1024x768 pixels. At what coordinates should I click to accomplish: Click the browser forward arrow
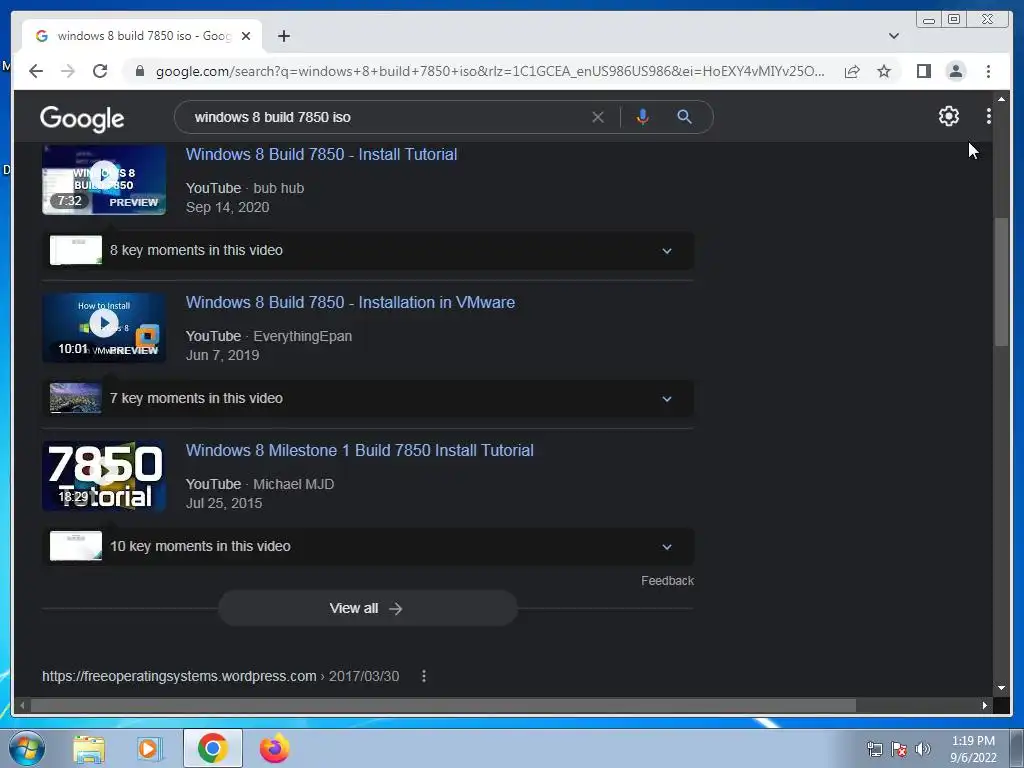(x=68, y=71)
